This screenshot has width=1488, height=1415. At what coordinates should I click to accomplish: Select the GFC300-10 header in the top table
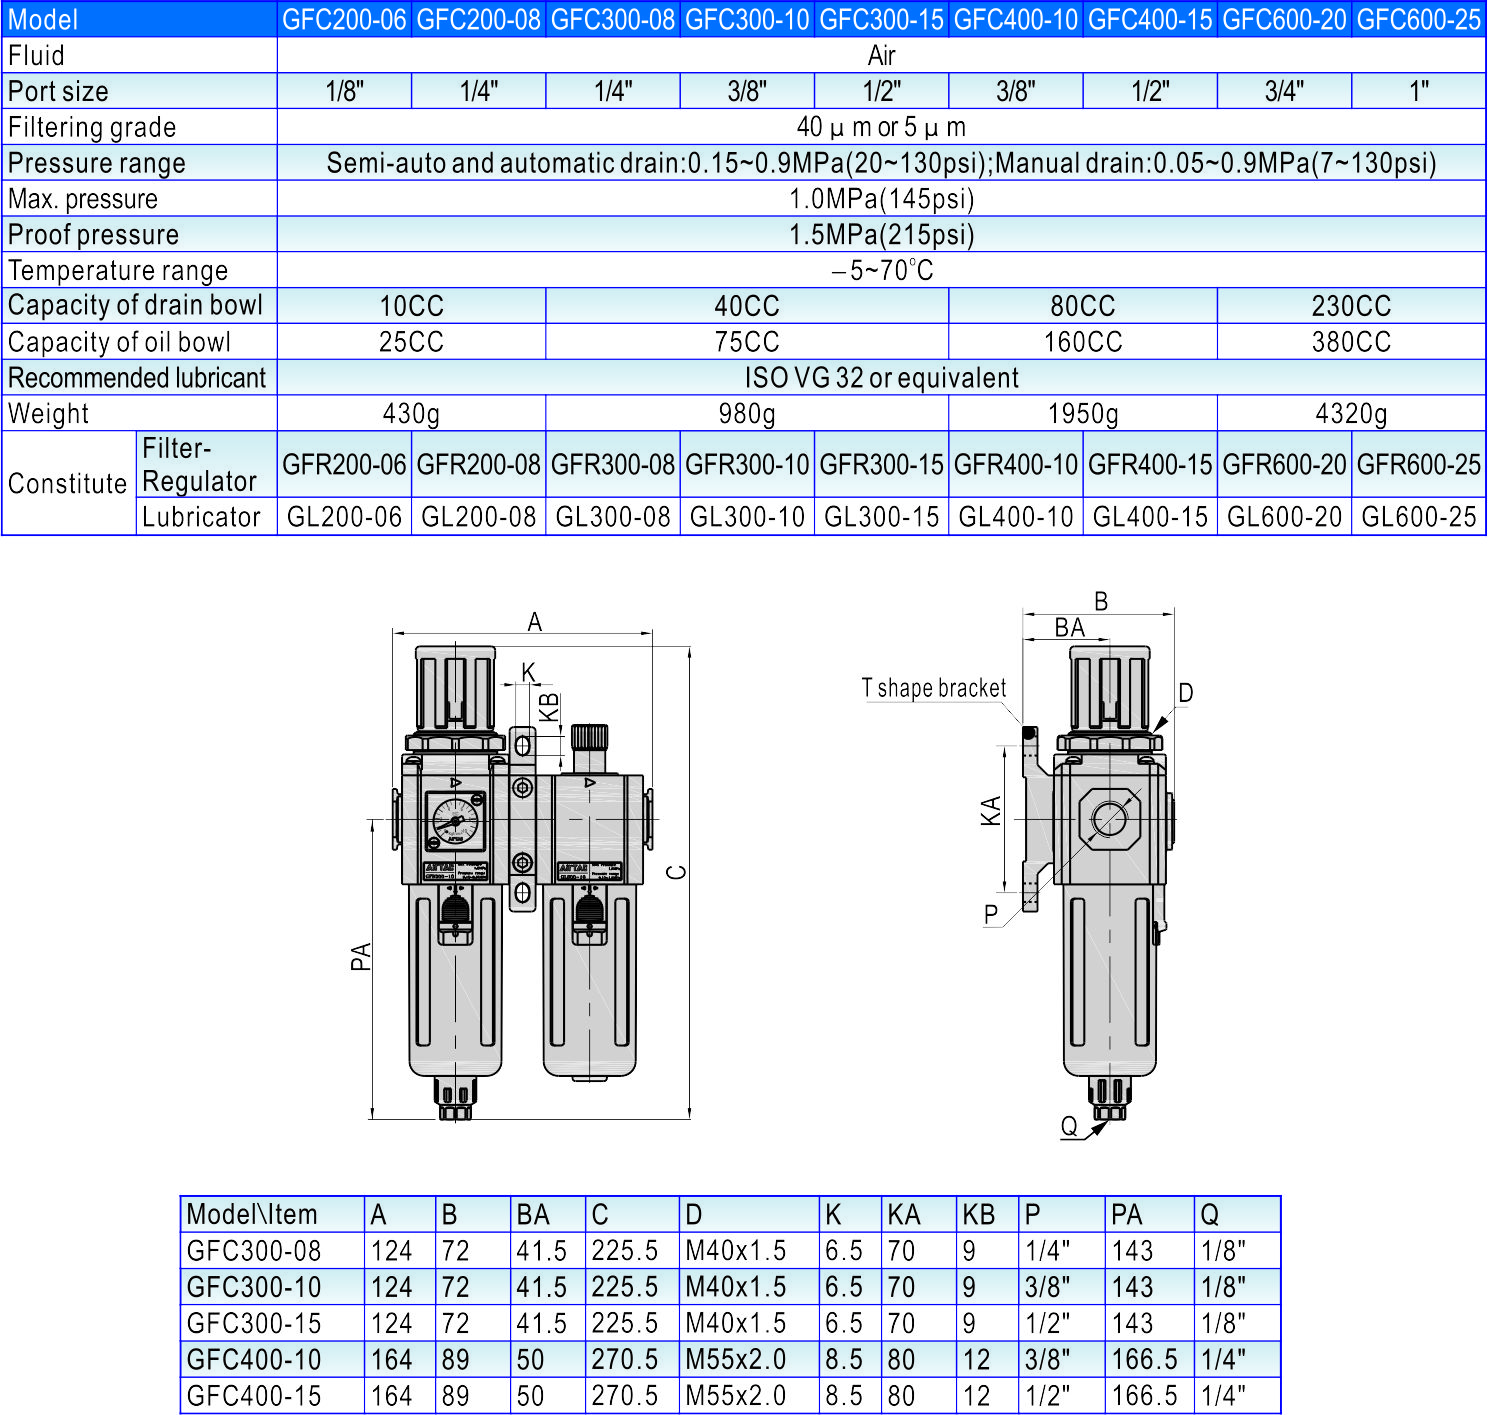747,20
